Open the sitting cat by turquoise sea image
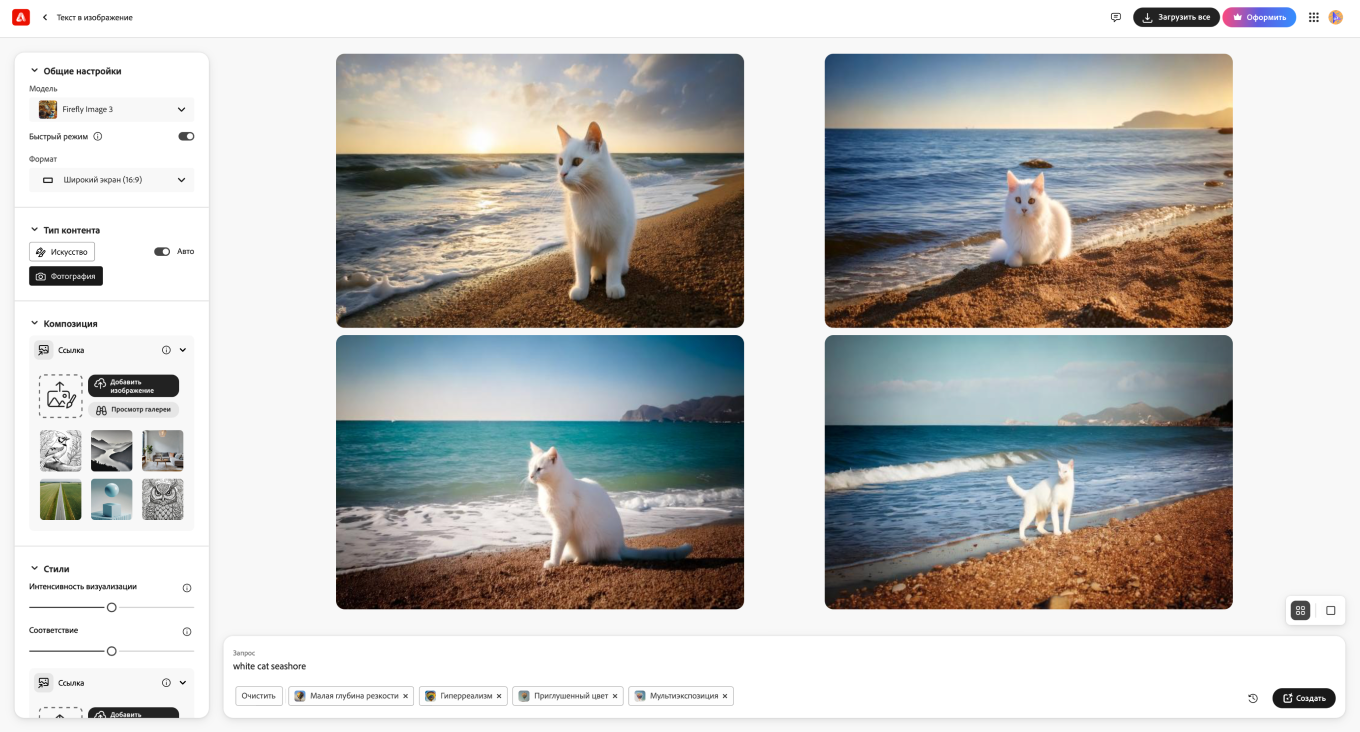Viewport: 1360px width, 732px height. 540,472
